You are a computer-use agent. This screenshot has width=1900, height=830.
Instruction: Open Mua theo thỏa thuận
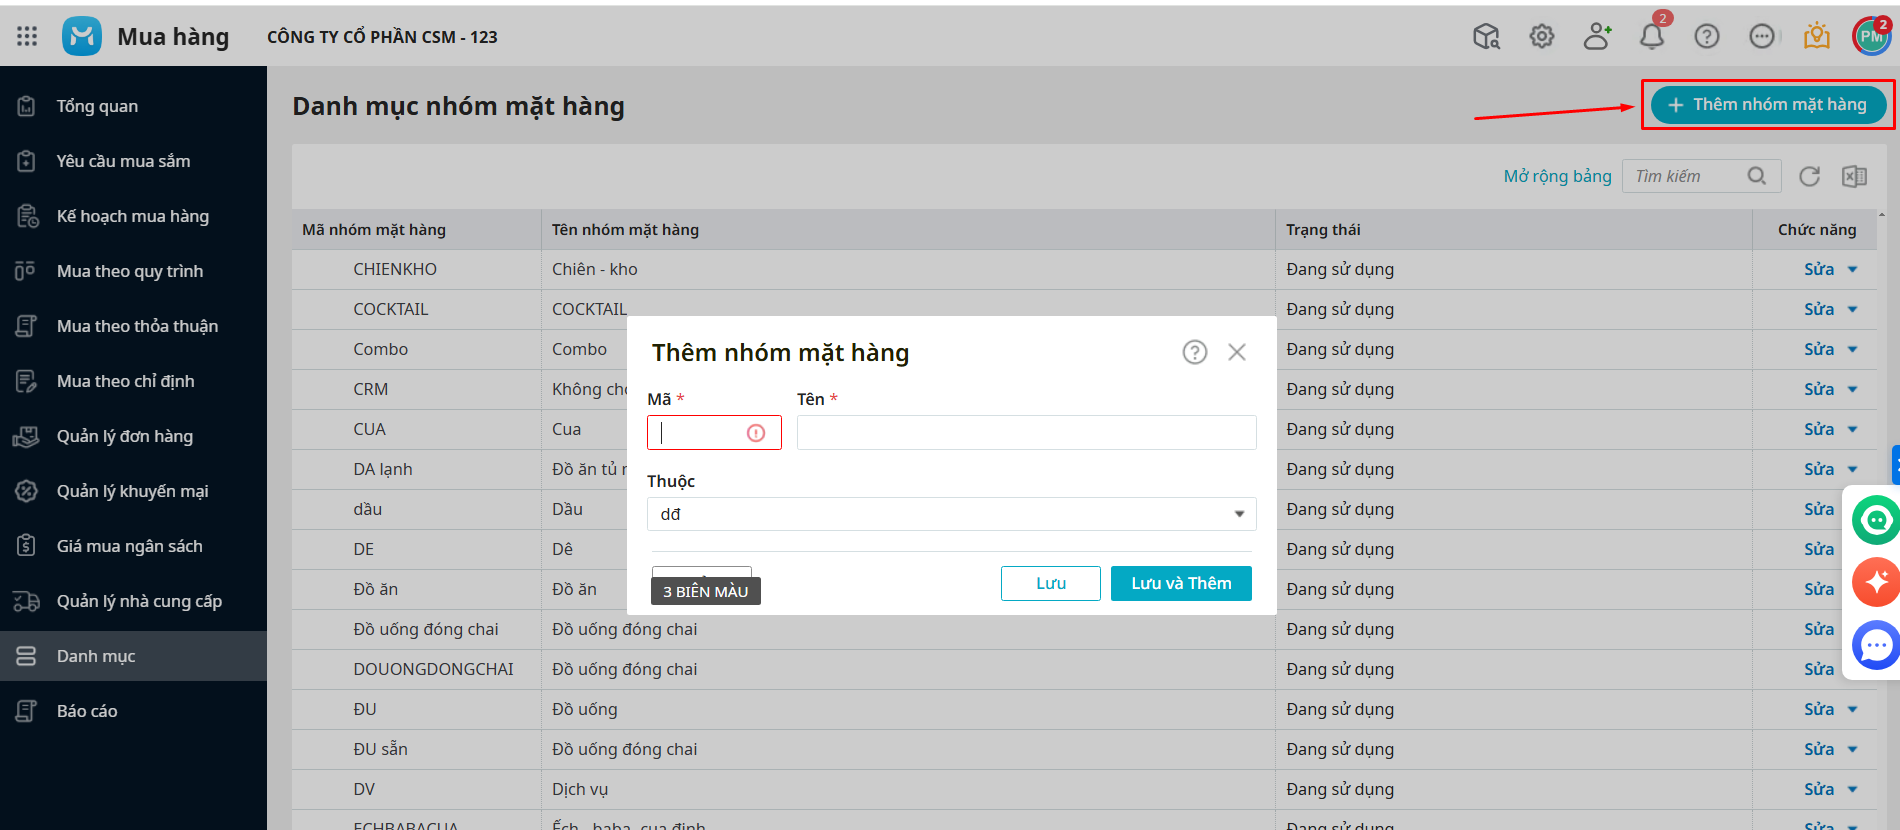click(133, 326)
